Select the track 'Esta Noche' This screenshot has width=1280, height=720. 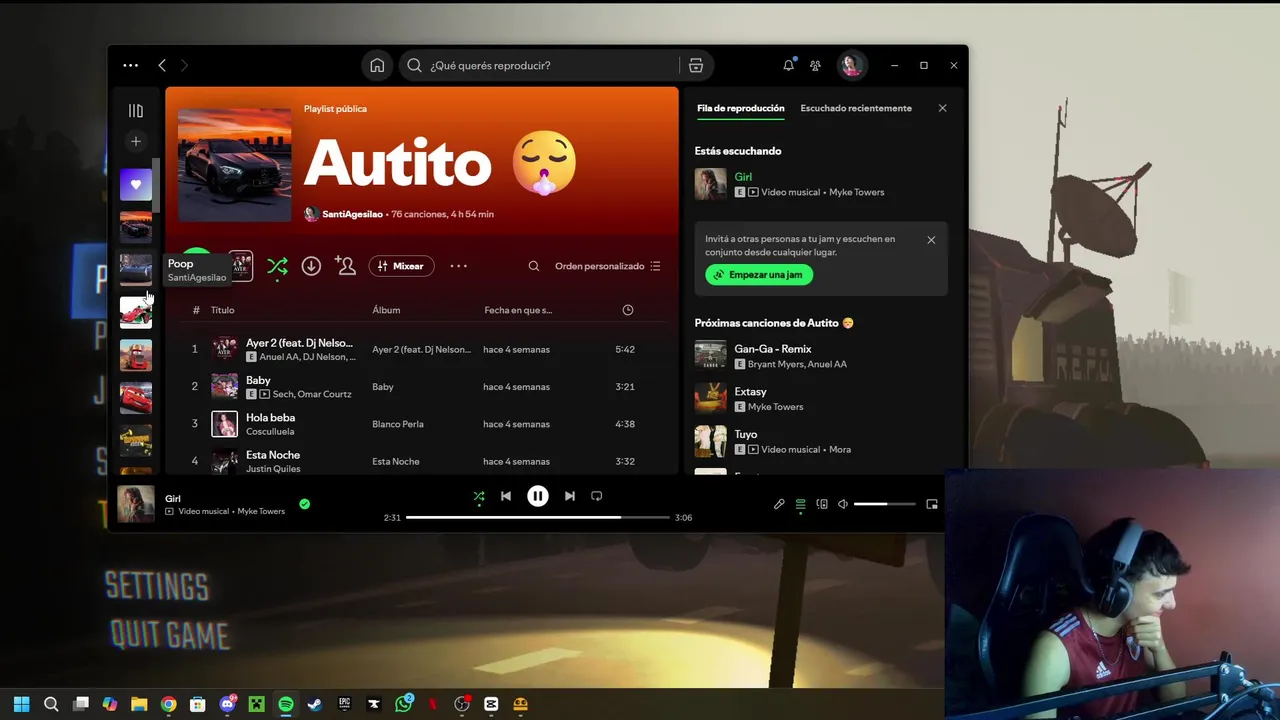tap(420, 461)
